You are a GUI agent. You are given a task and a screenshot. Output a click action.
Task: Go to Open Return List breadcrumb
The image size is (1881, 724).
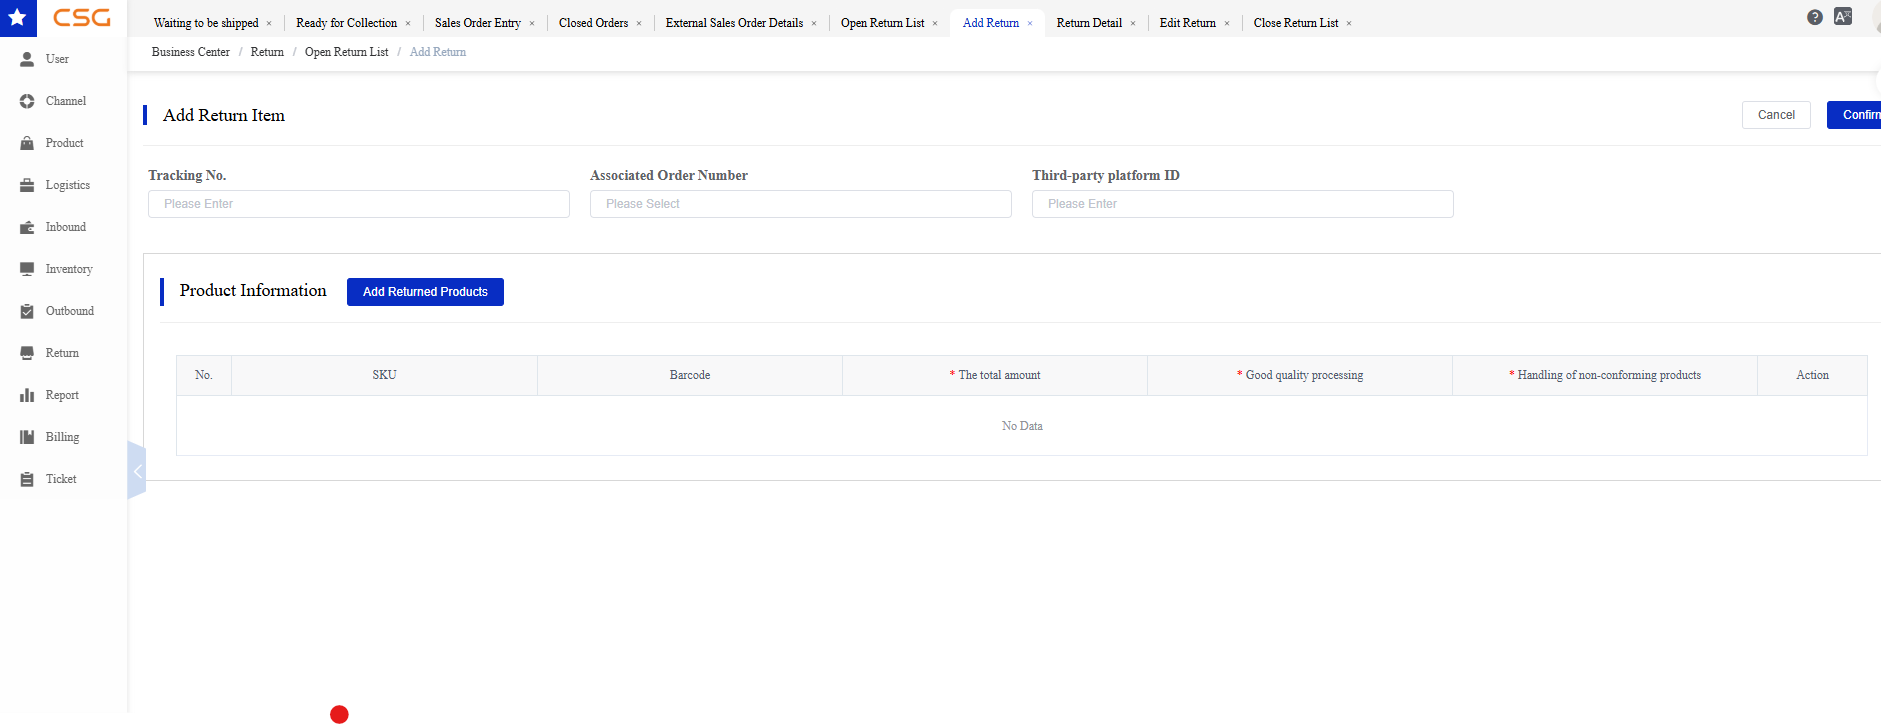pos(346,52)
